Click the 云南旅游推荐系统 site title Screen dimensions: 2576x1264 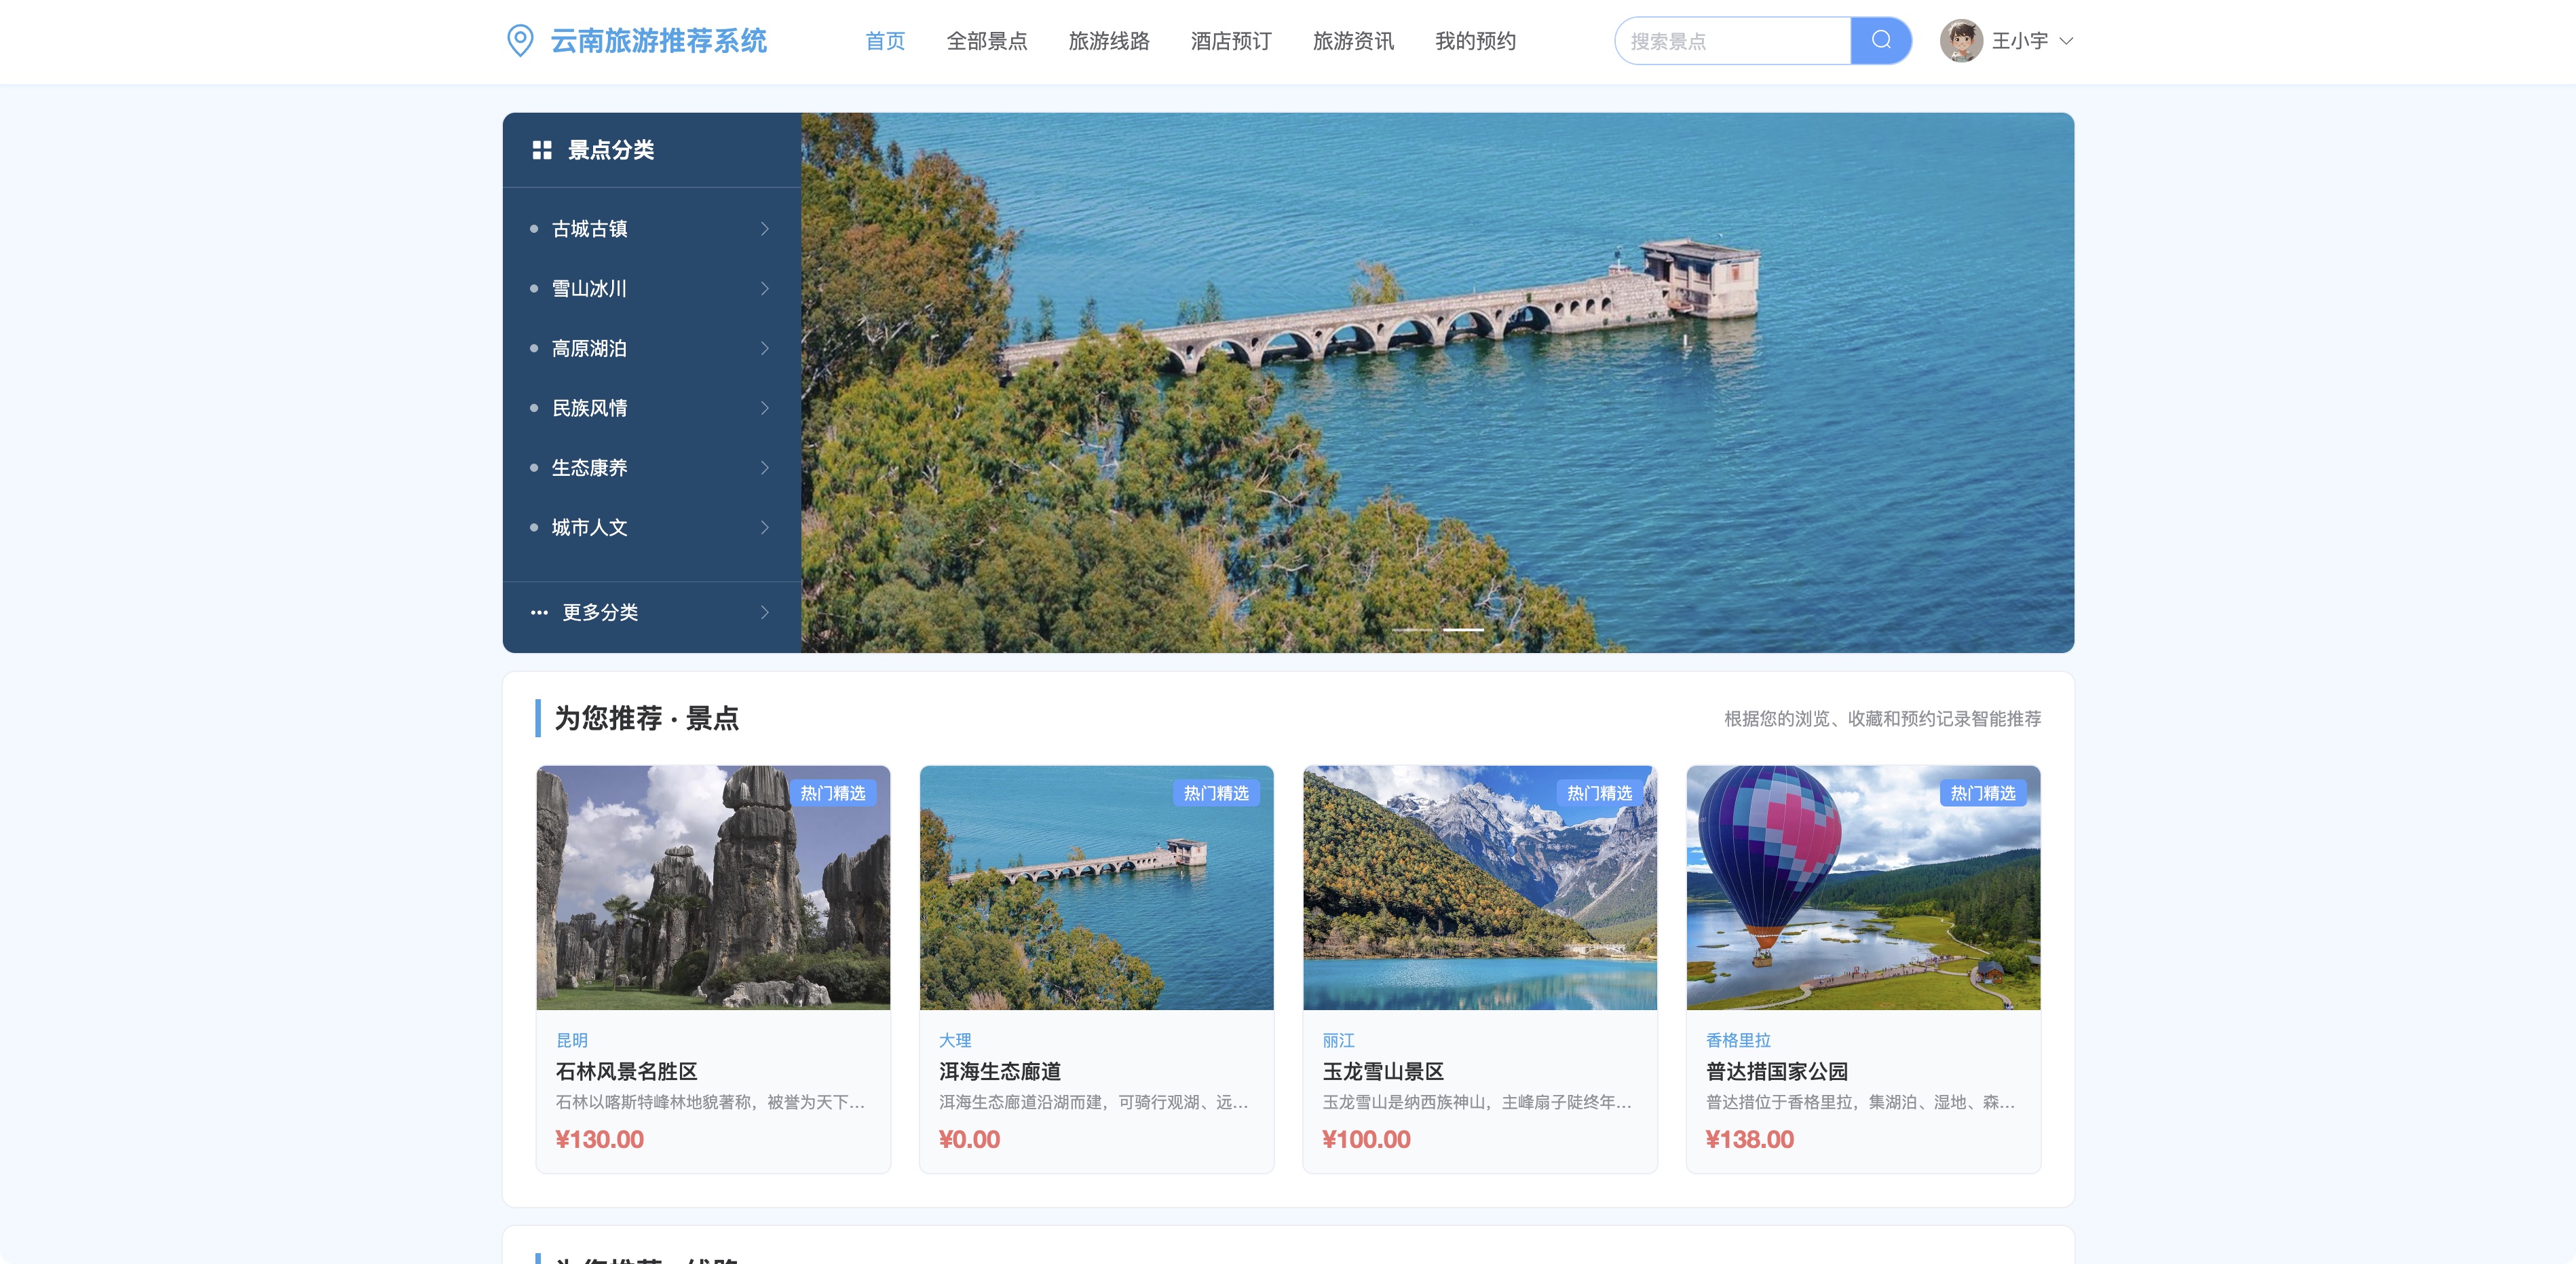[x=658, y=41]
